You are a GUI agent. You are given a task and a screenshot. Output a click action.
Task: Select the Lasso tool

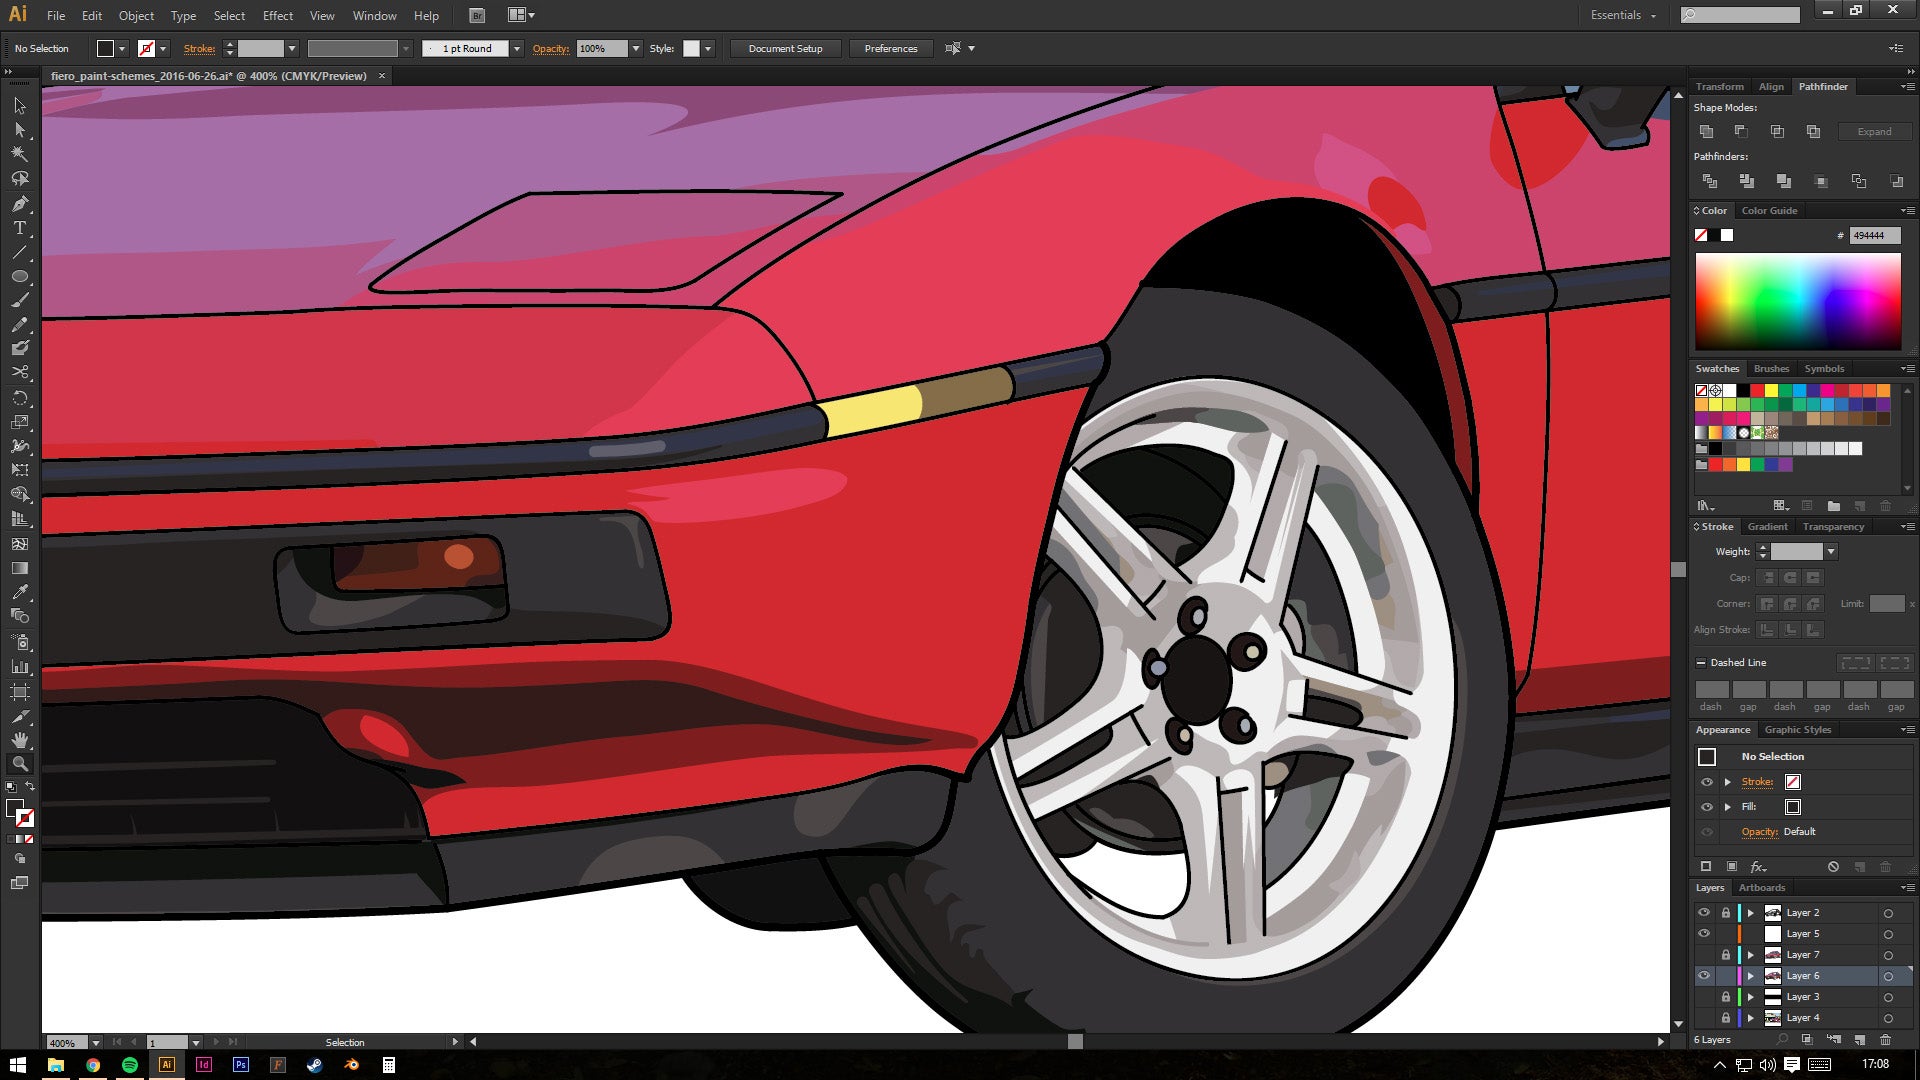pyautogui.click(x=20, y=179)
